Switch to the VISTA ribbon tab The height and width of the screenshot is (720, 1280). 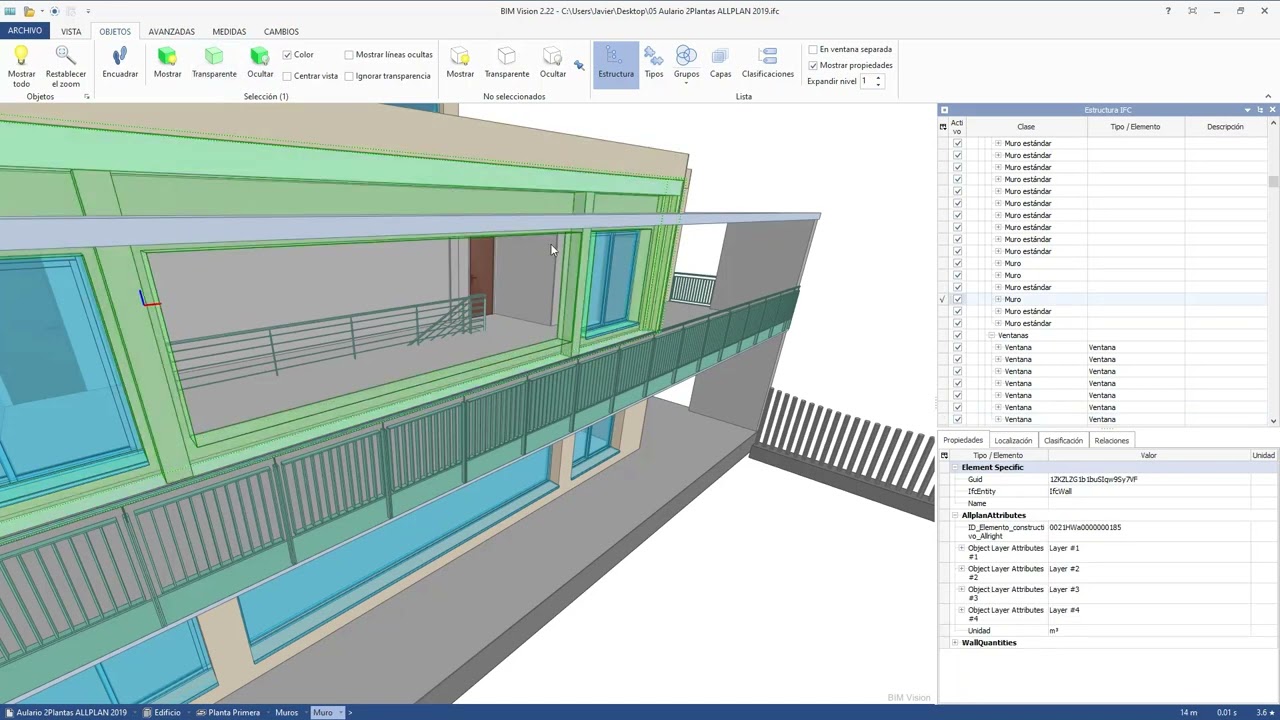(x=71, y=31)
